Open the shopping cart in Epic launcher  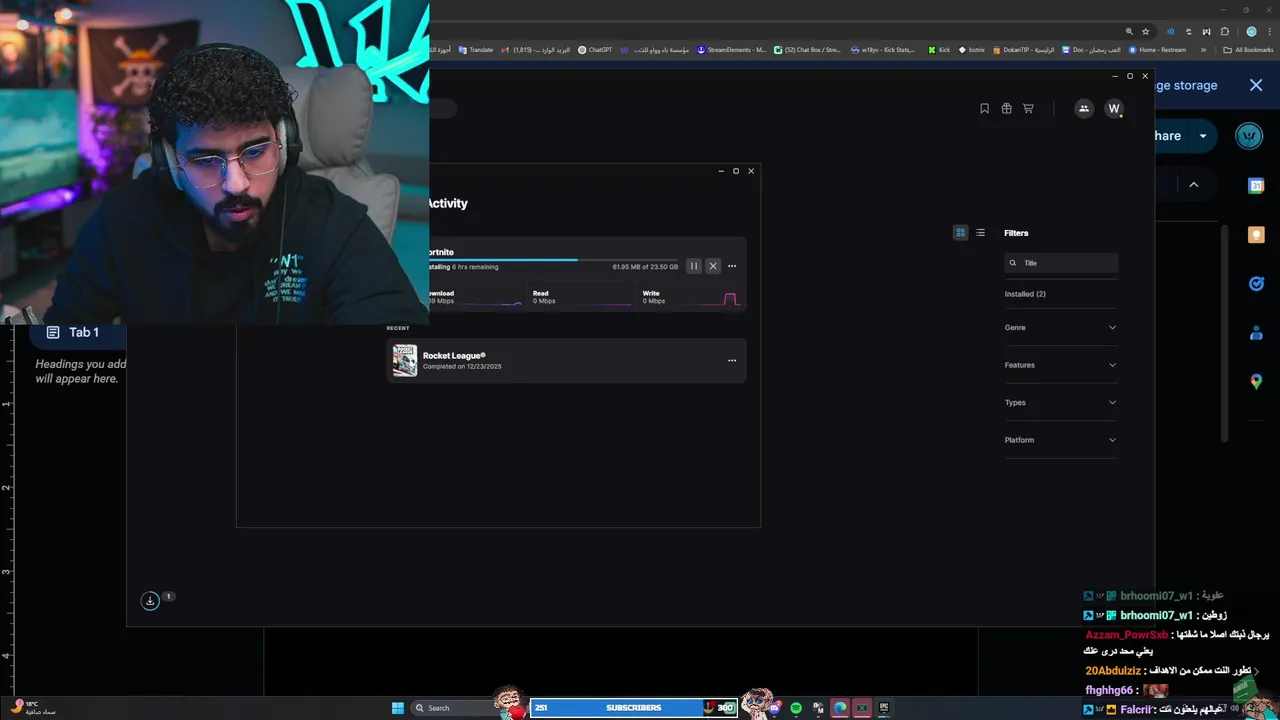point(1028,108)
